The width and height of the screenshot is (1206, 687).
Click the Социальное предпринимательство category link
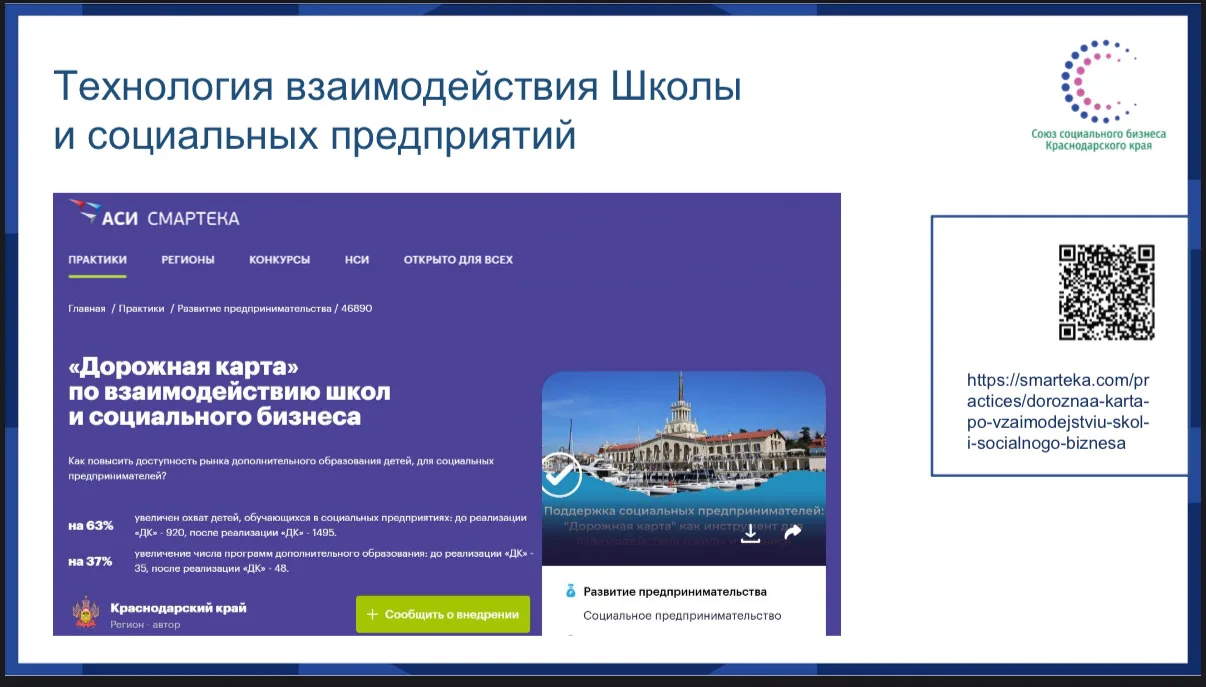(x=682, y=616)
